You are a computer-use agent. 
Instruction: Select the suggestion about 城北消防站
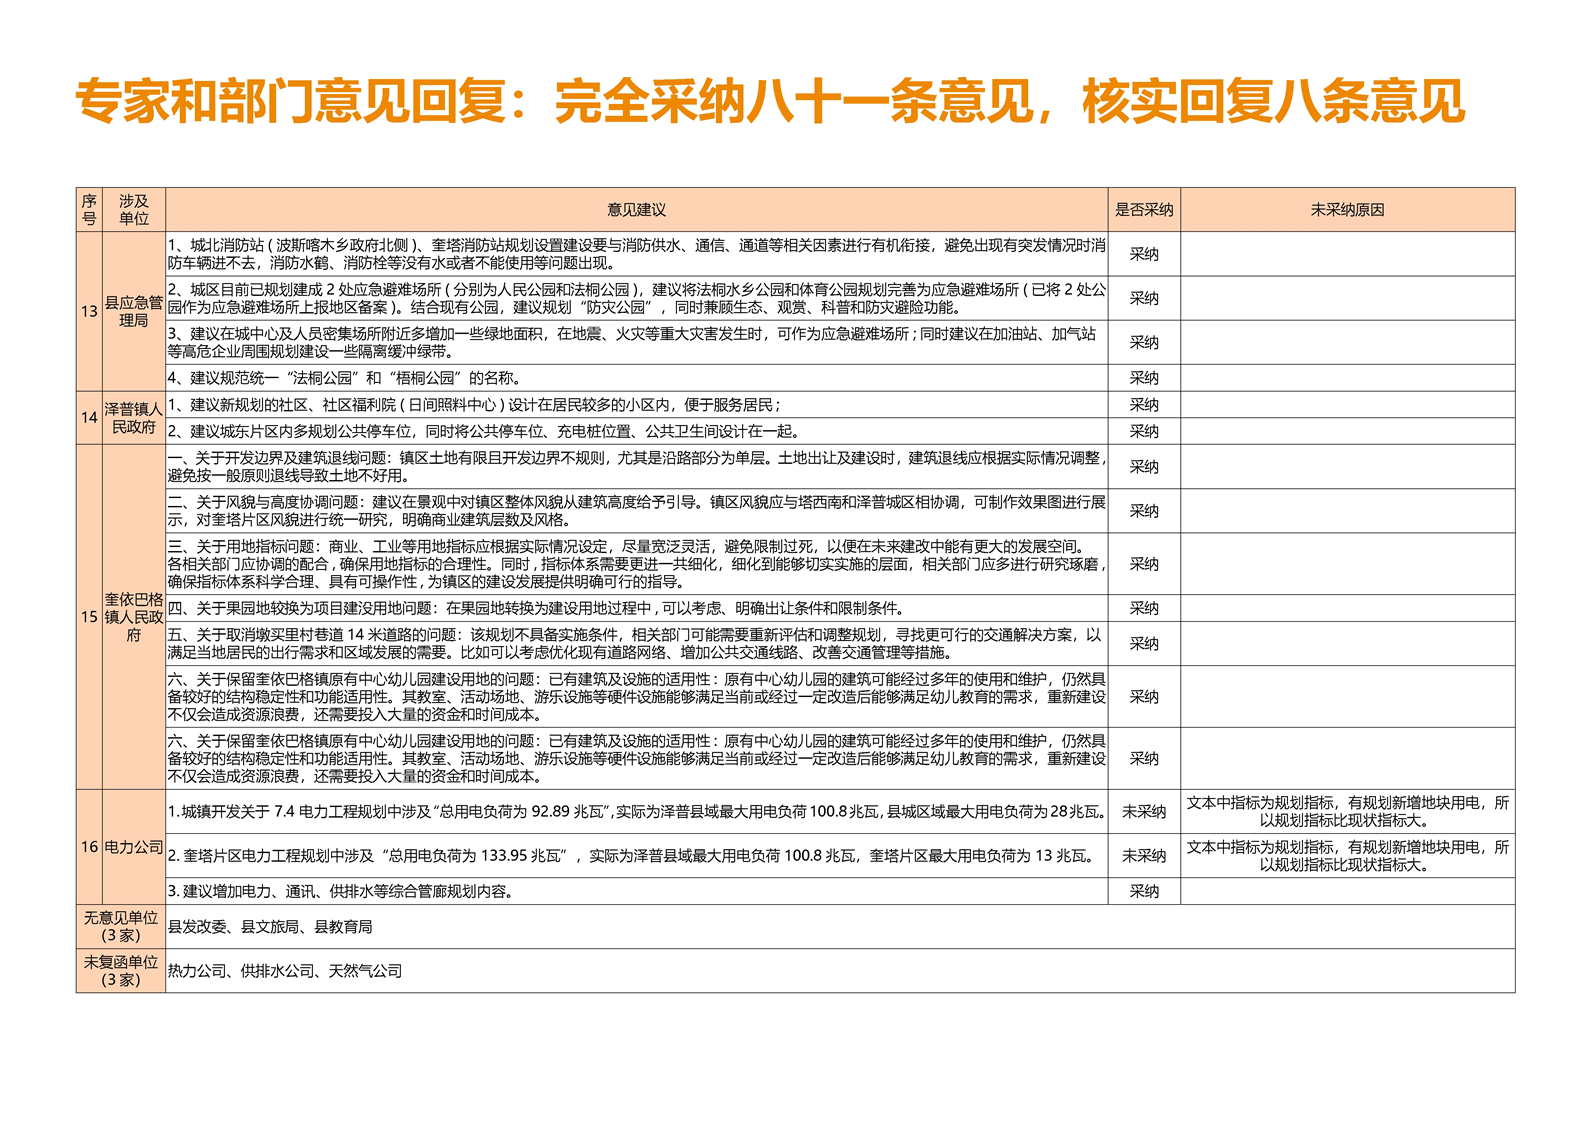(636, 254)
